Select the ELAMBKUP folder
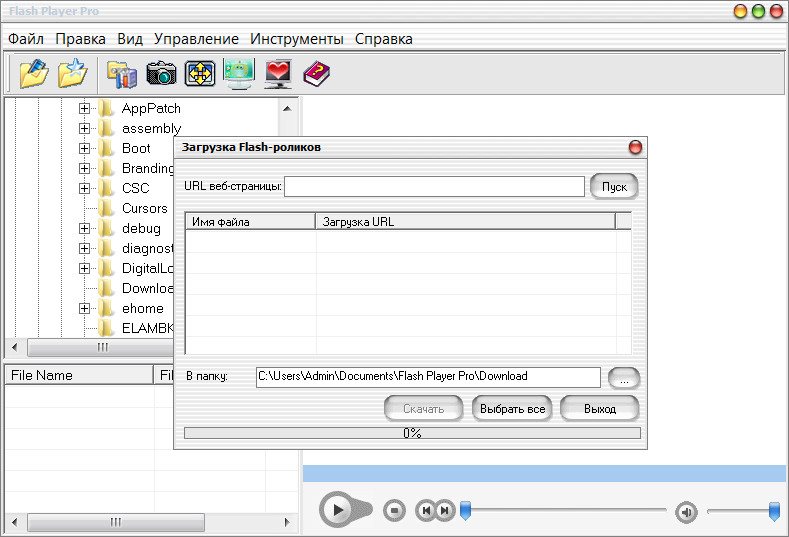 (147, 328)
